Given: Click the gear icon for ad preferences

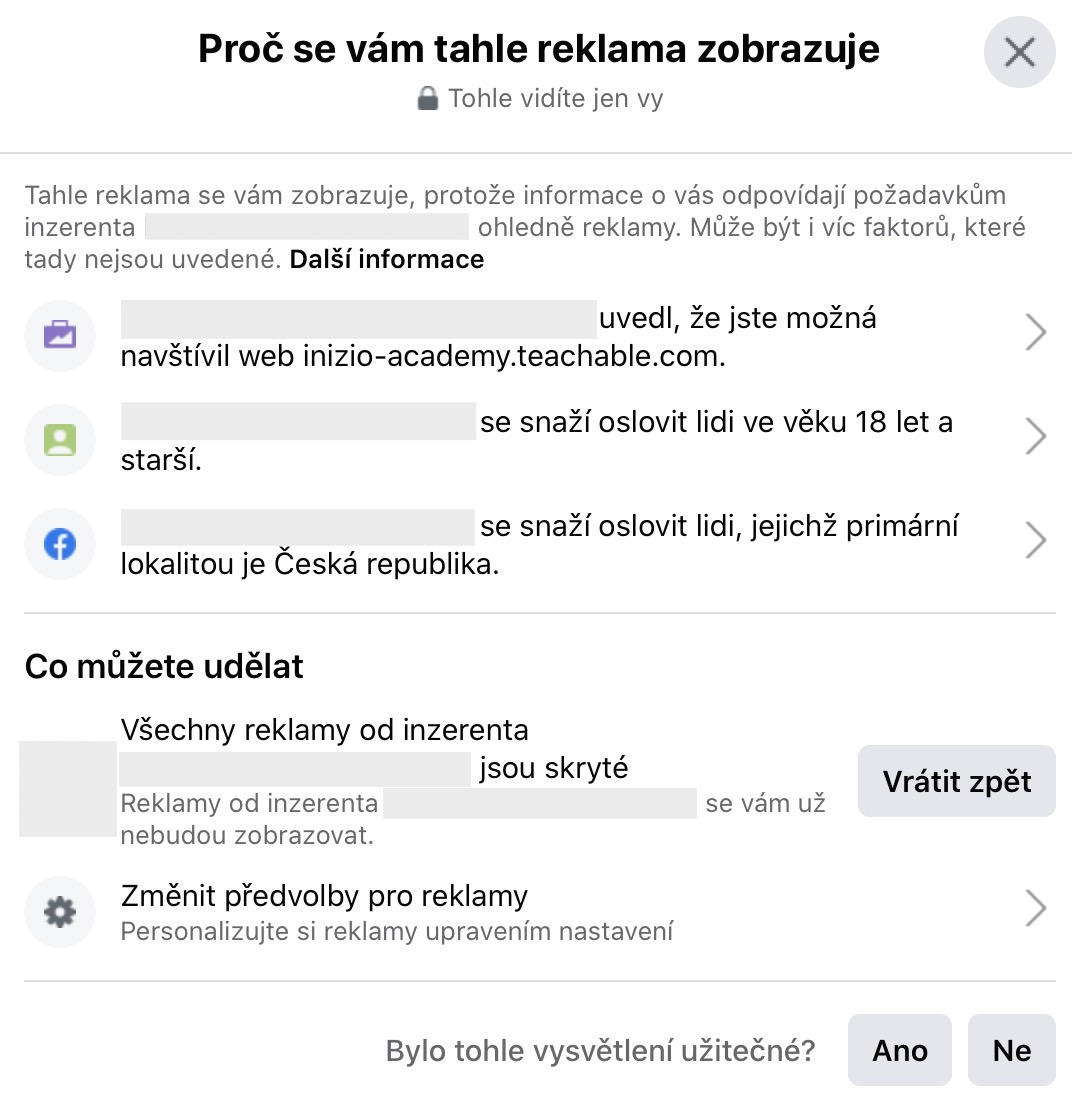Looking at the screenshot, I should [x=60, y=912].
